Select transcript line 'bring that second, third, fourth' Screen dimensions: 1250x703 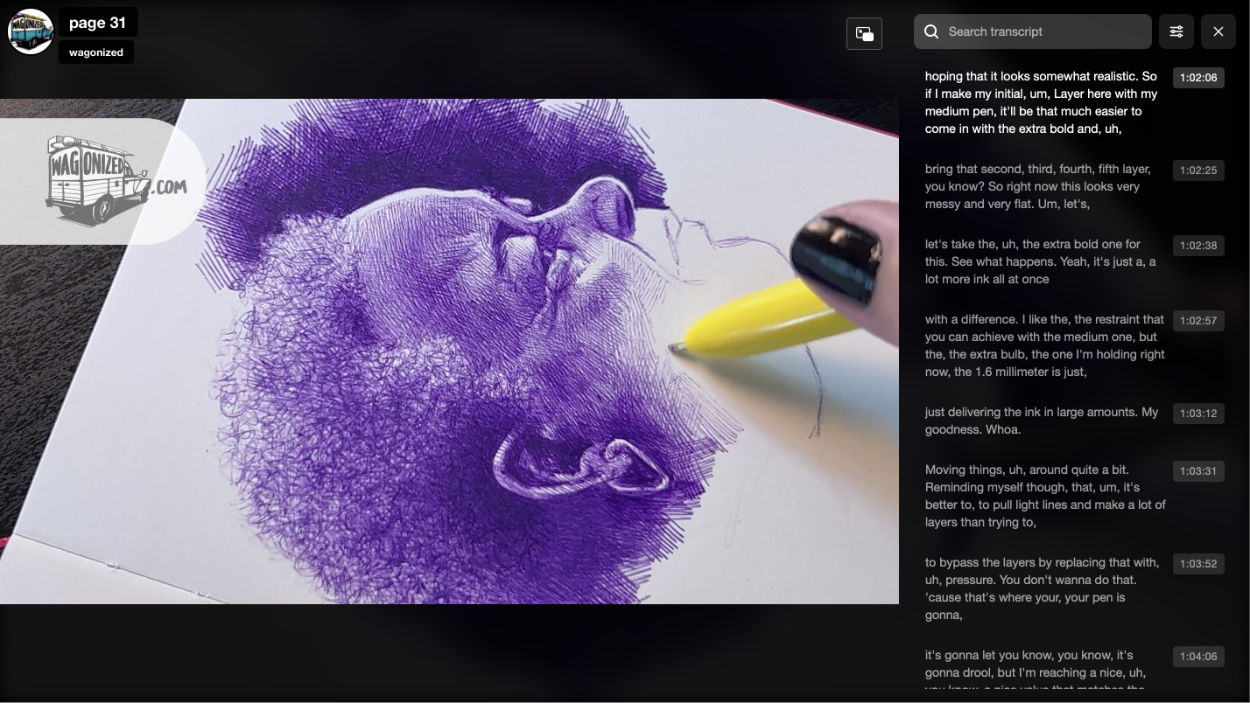click(1042, 187)
